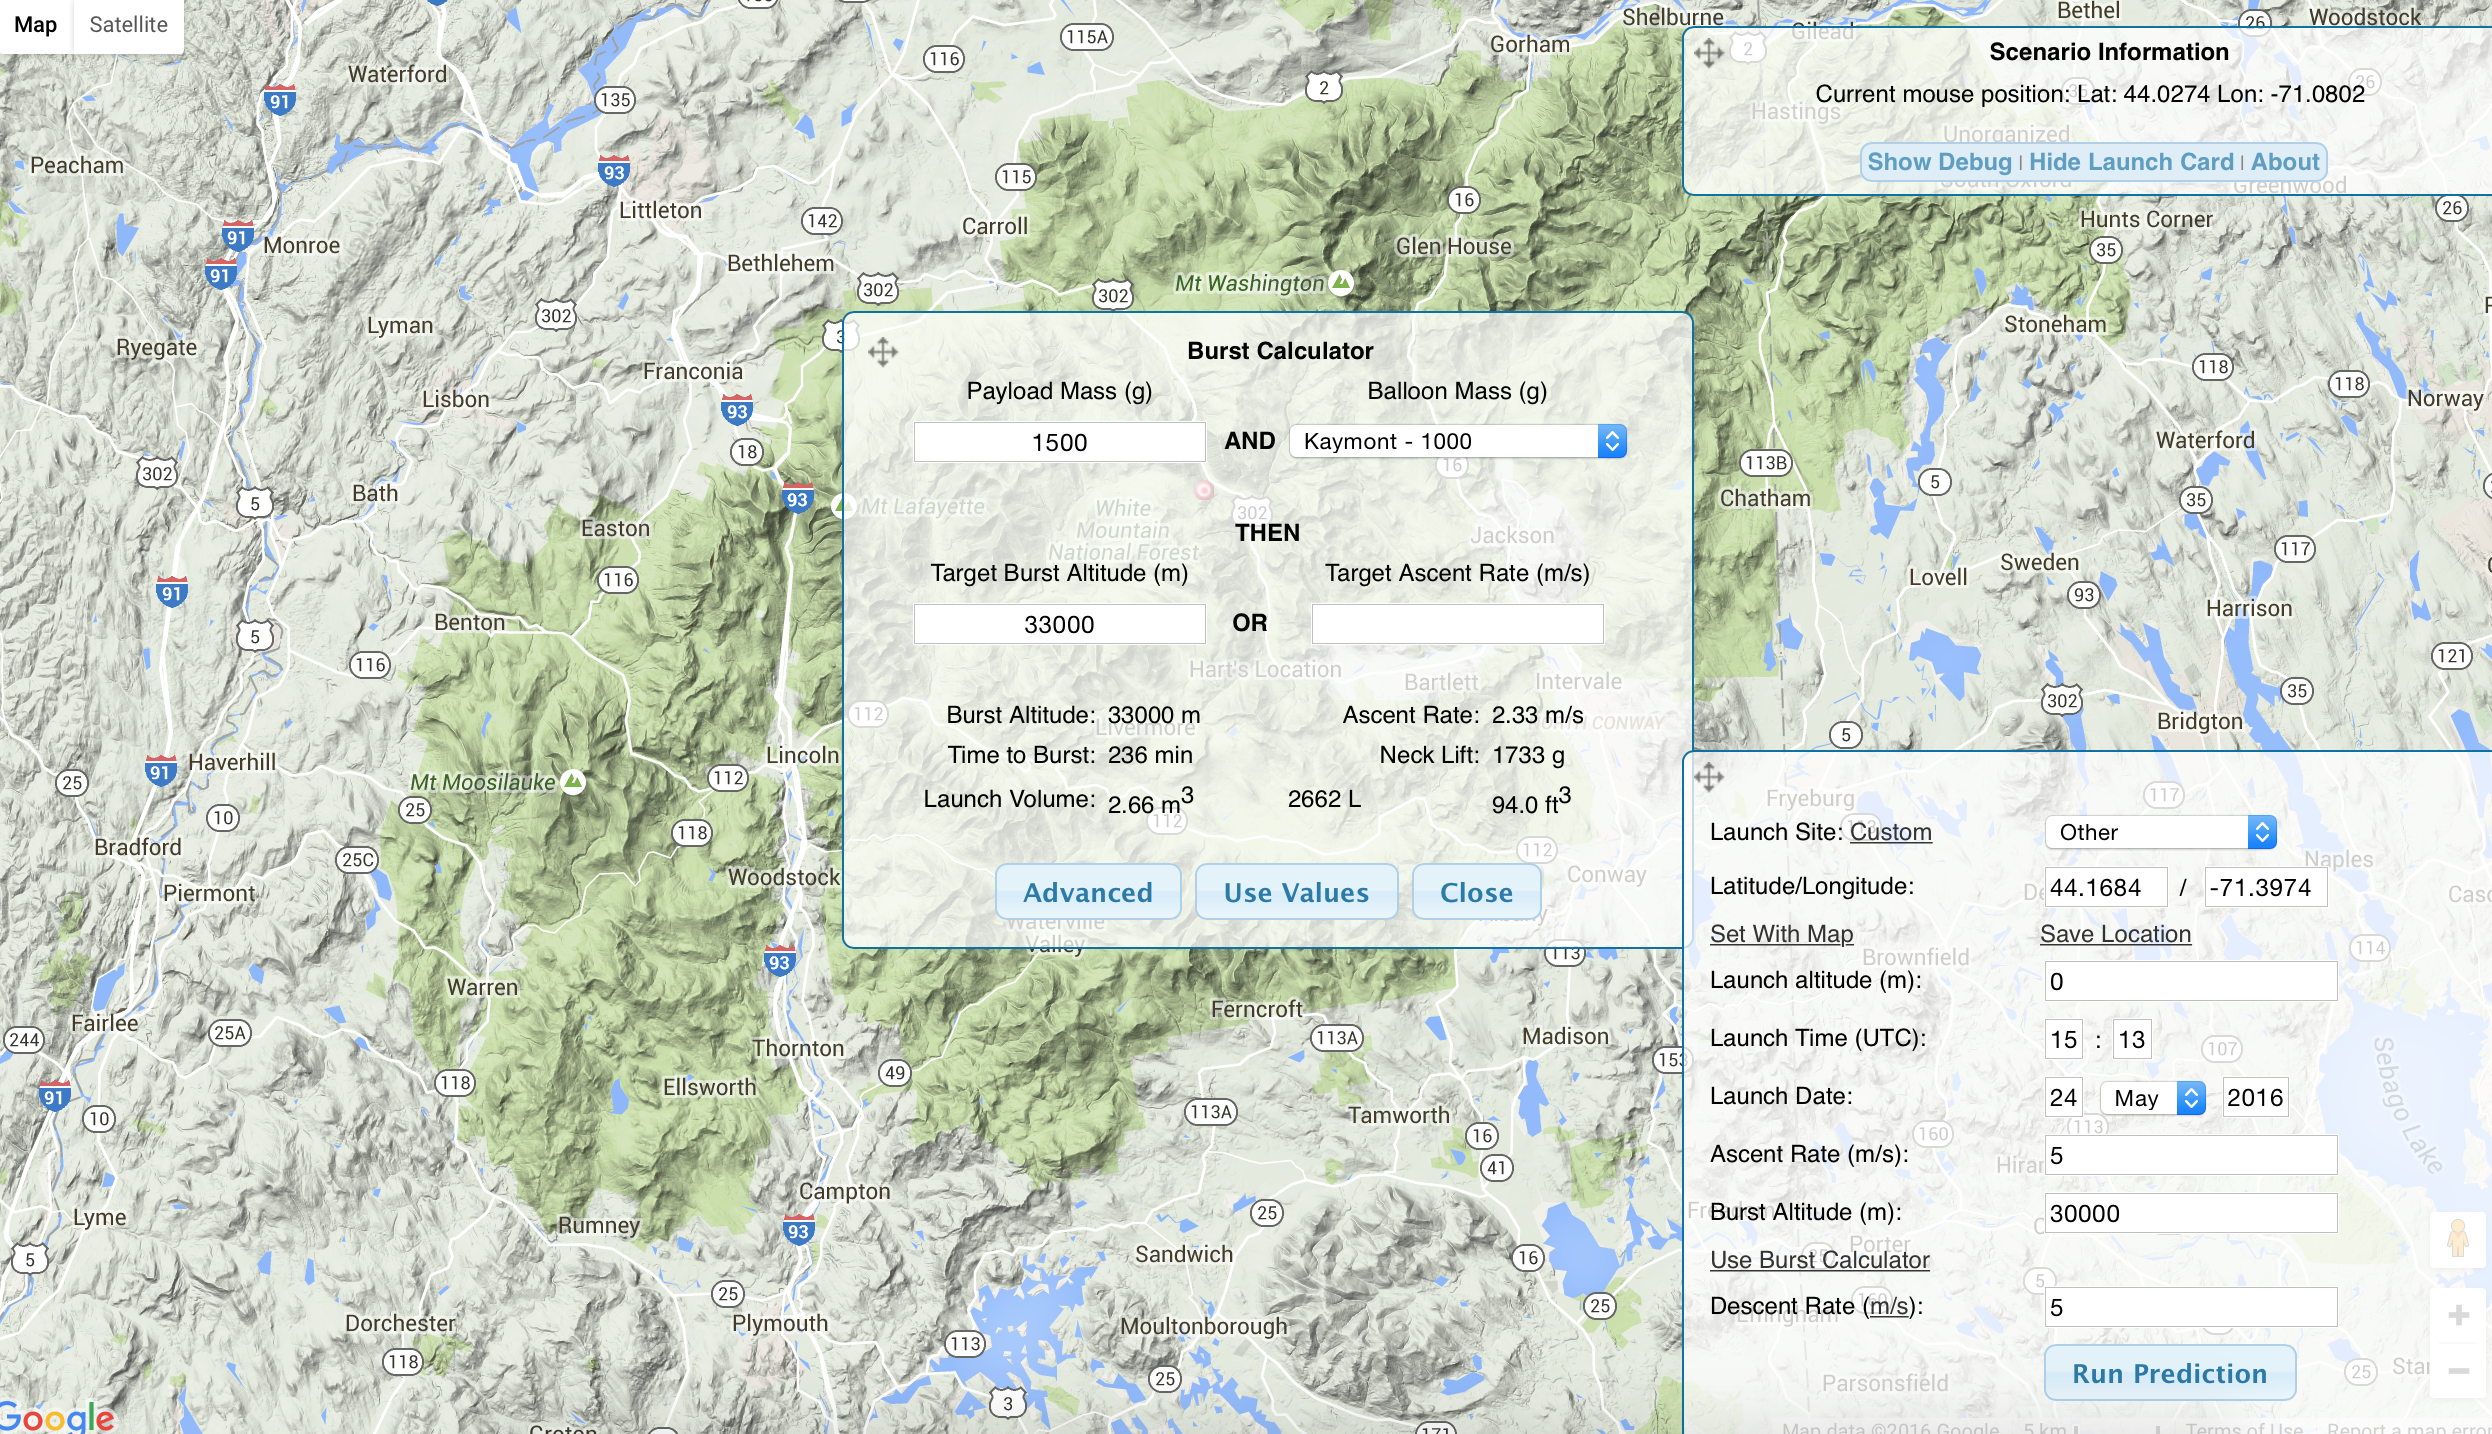The image size is (2492, 1434).
Task: Open the Balloon Mass Kaymont - 1000 dropdown
Action: [1458, 441]
